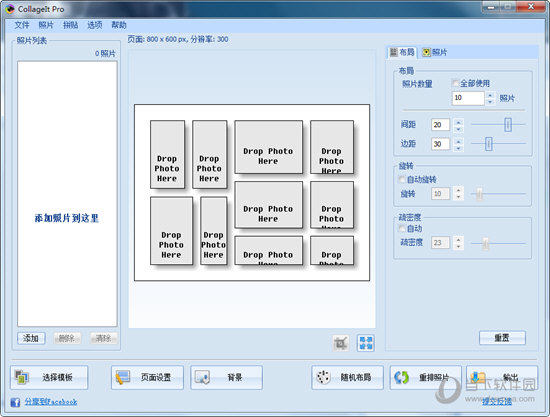Screen dimensions: 550x417
Task: Increase the 边距 margin value
Action: point(458,141)
